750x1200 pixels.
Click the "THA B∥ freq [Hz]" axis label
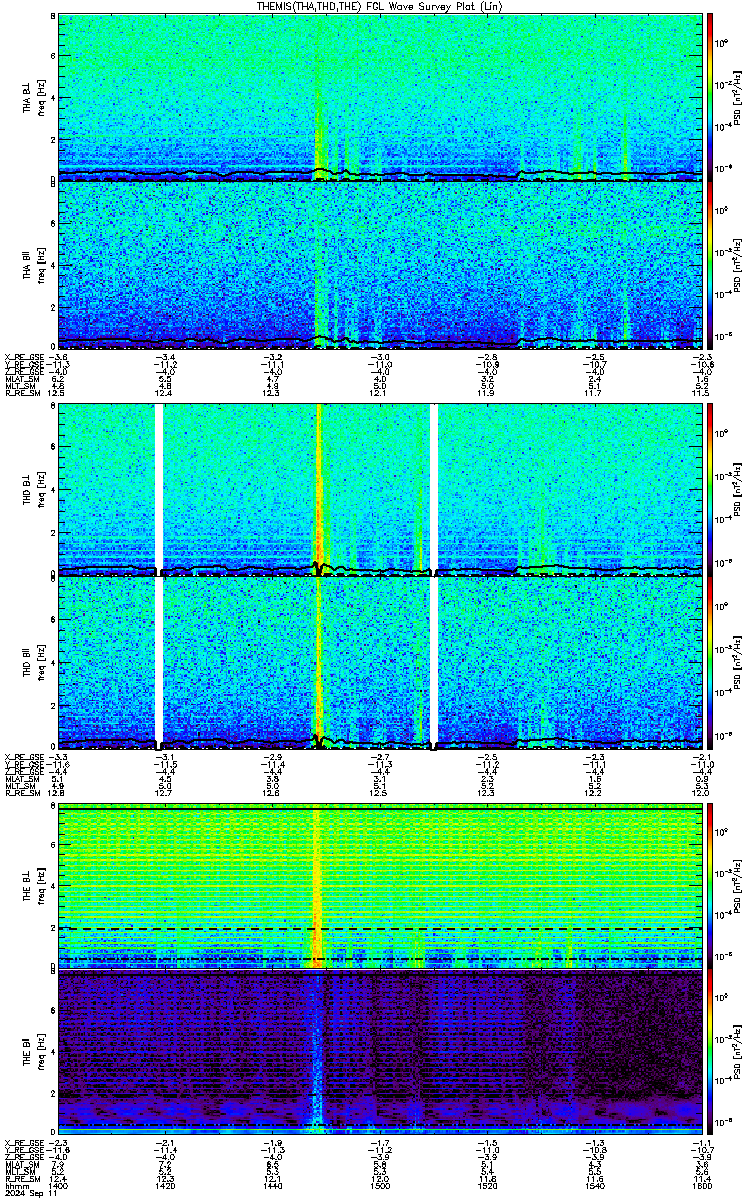point(32,265)
